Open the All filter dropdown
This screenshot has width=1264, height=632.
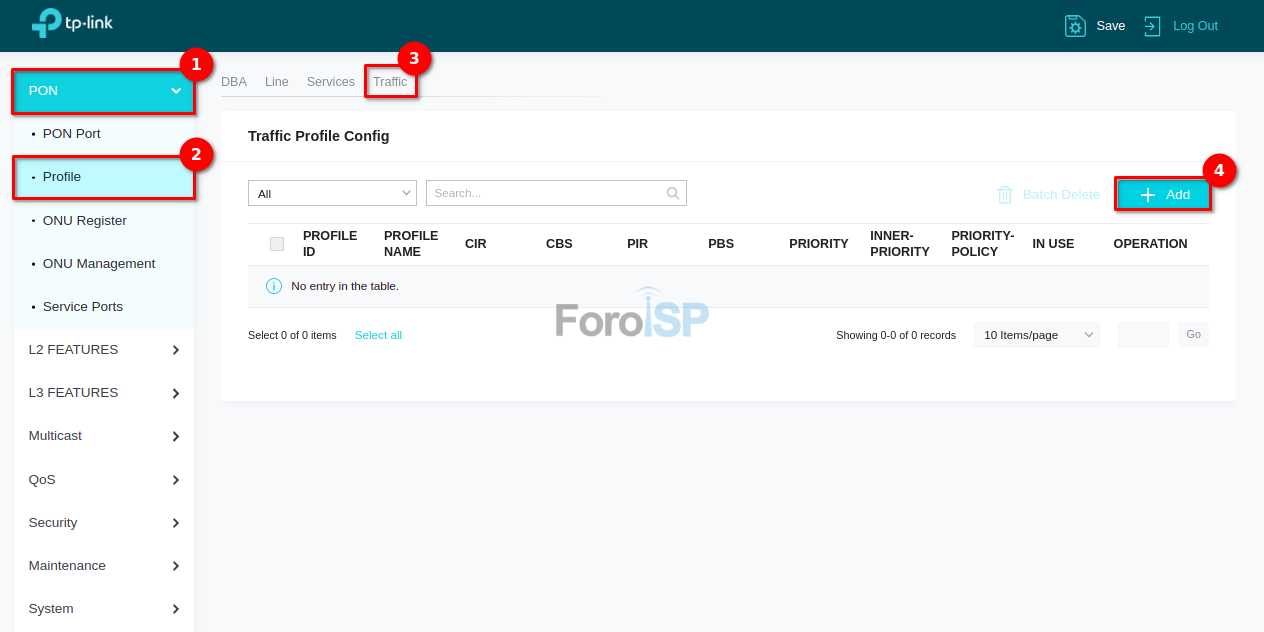tap(332, 193)
